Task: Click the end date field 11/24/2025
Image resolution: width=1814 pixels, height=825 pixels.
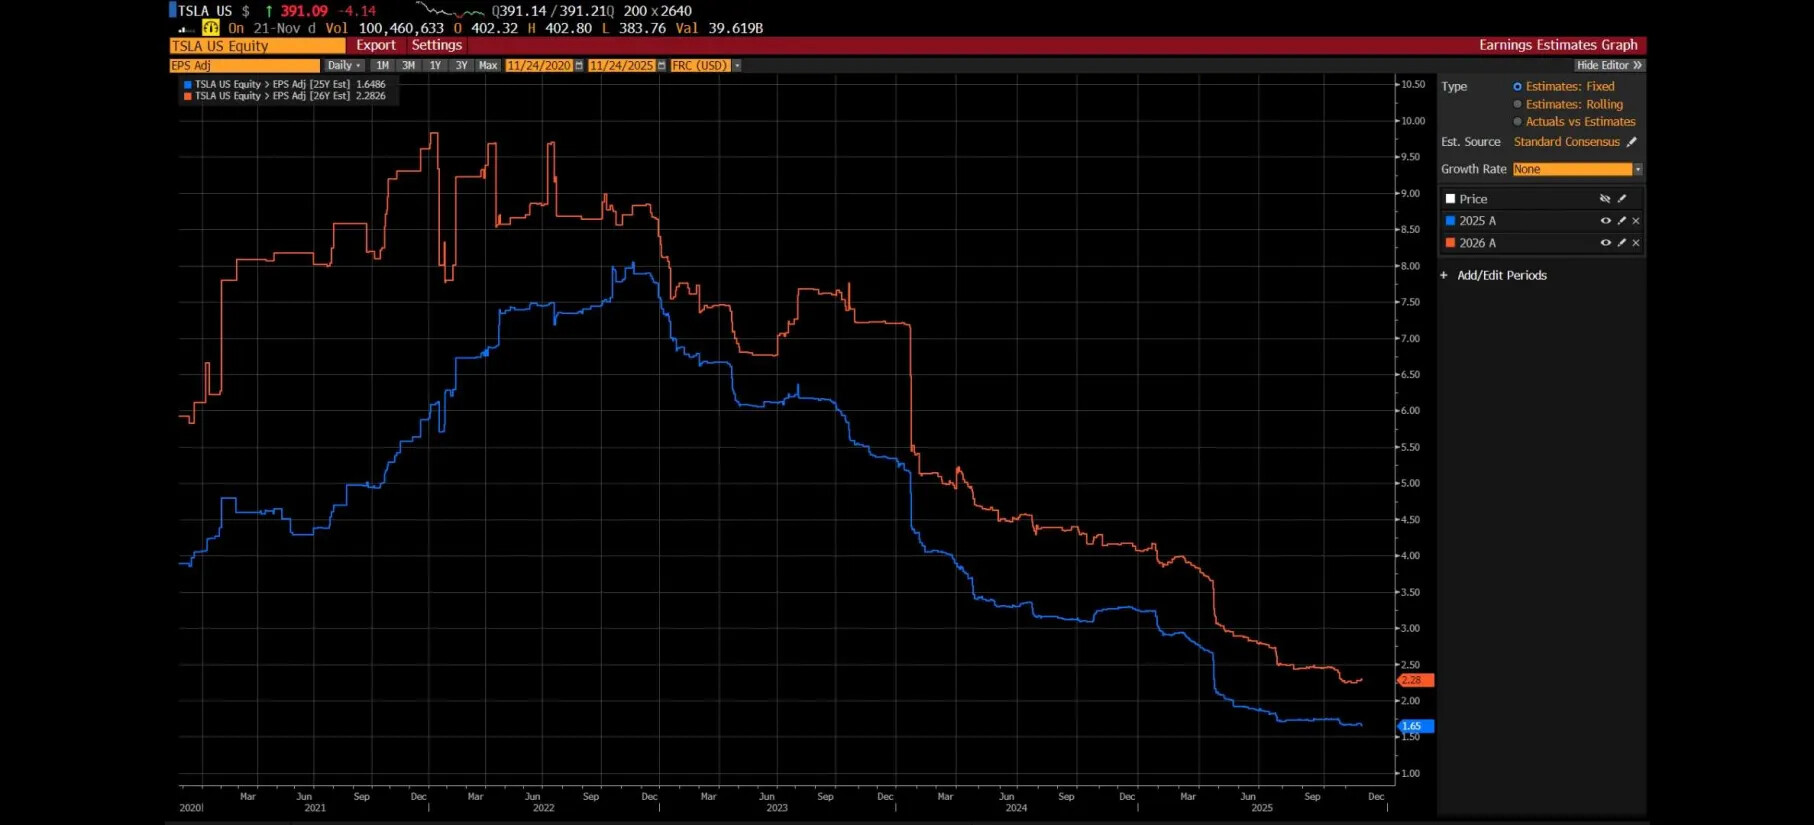Action: (621, 66)
